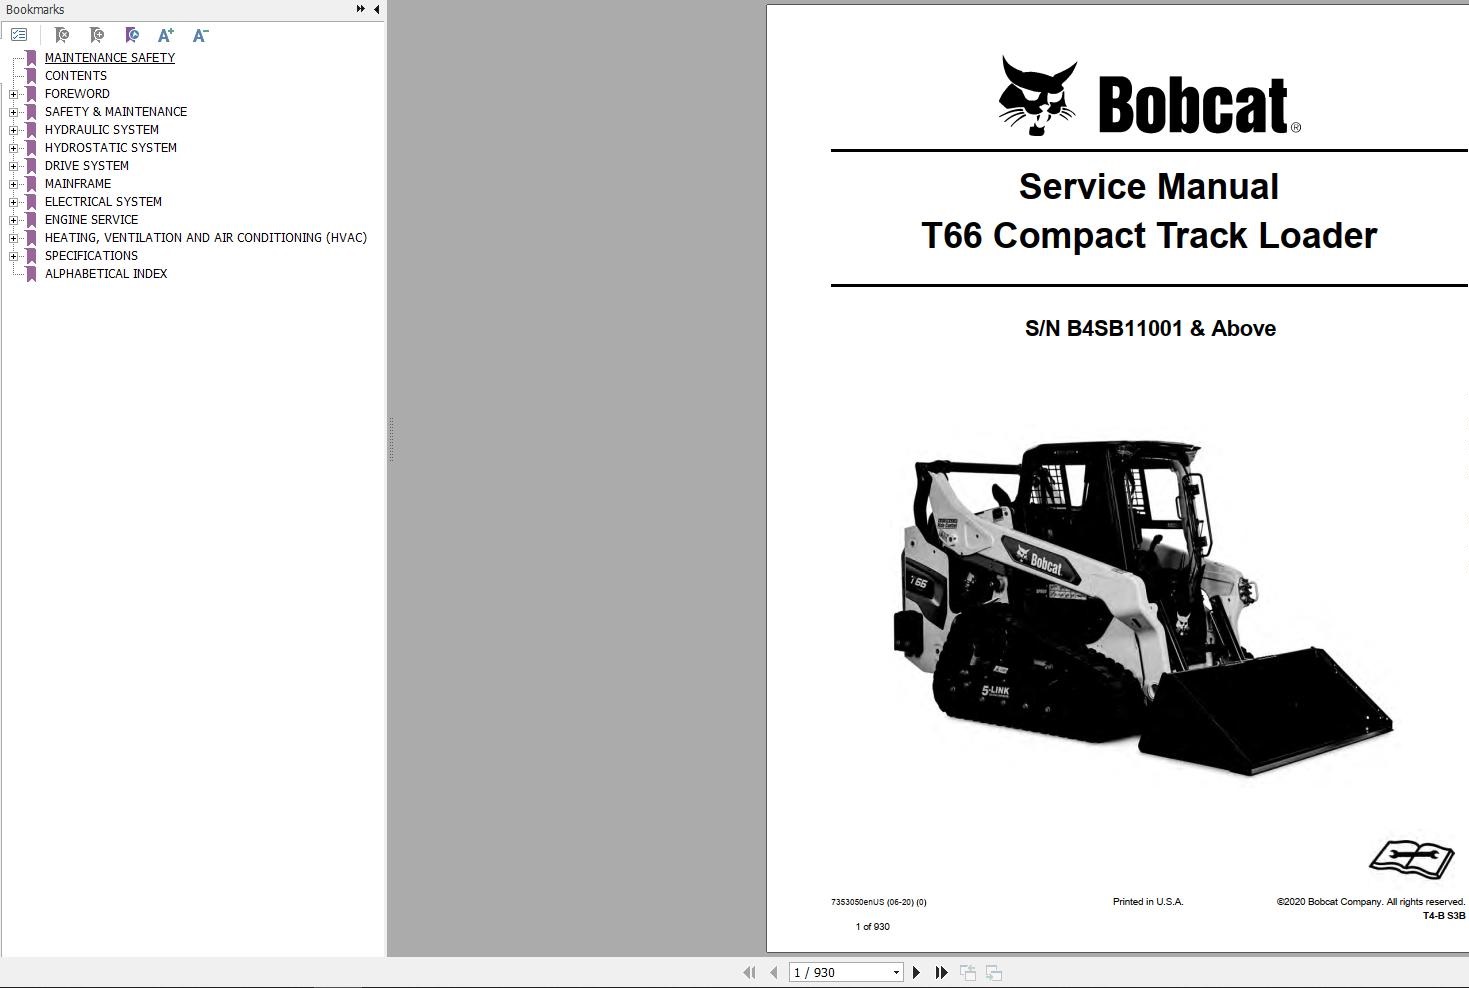Image resolution: width=1469 pixels, height=988 pixels.
Task: Expand the HYDRAULIC SYSTEM bookmark
Action: coord(14,130)
